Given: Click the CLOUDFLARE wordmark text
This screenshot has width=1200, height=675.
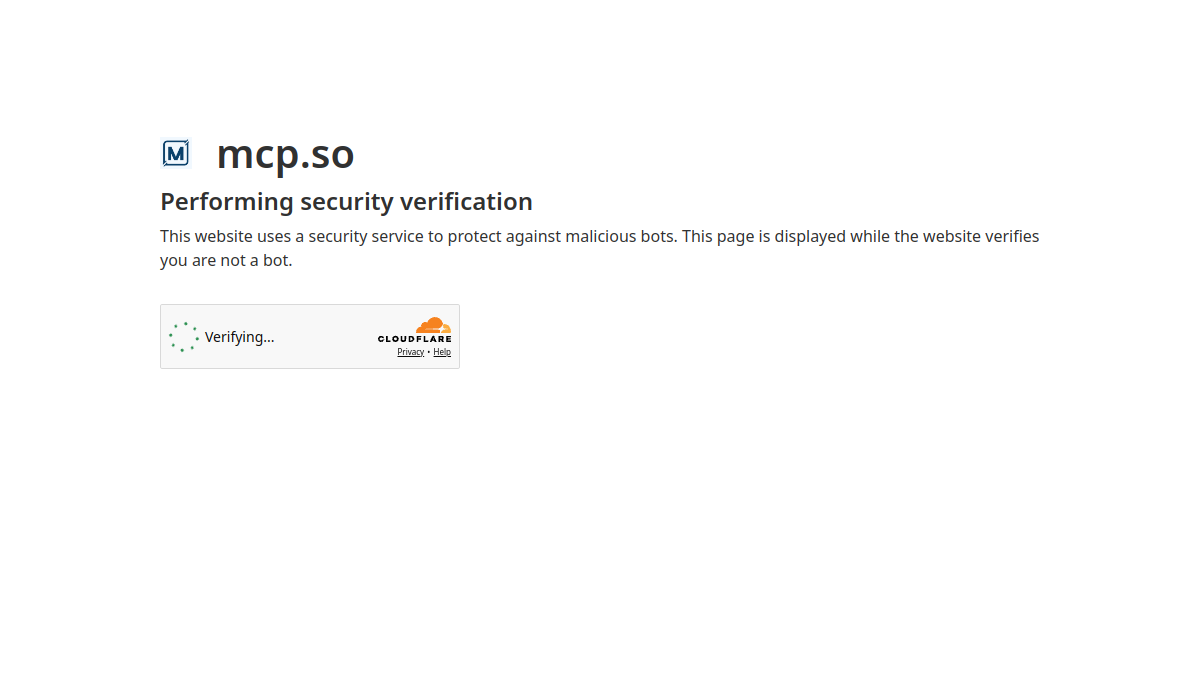Looking at the screenshot, I should pyautogui.click(x=414, y=339).
